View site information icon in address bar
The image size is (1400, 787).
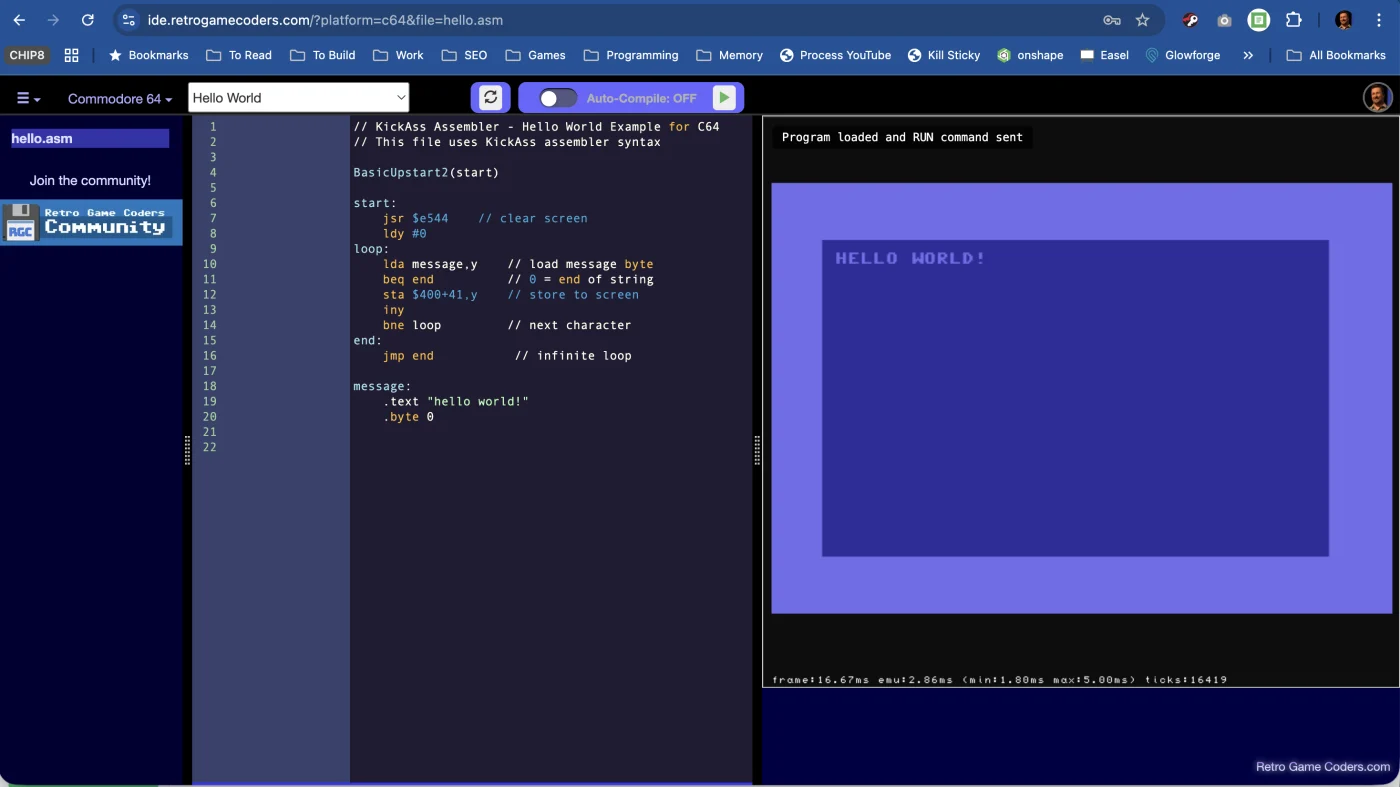coord(128,20)
